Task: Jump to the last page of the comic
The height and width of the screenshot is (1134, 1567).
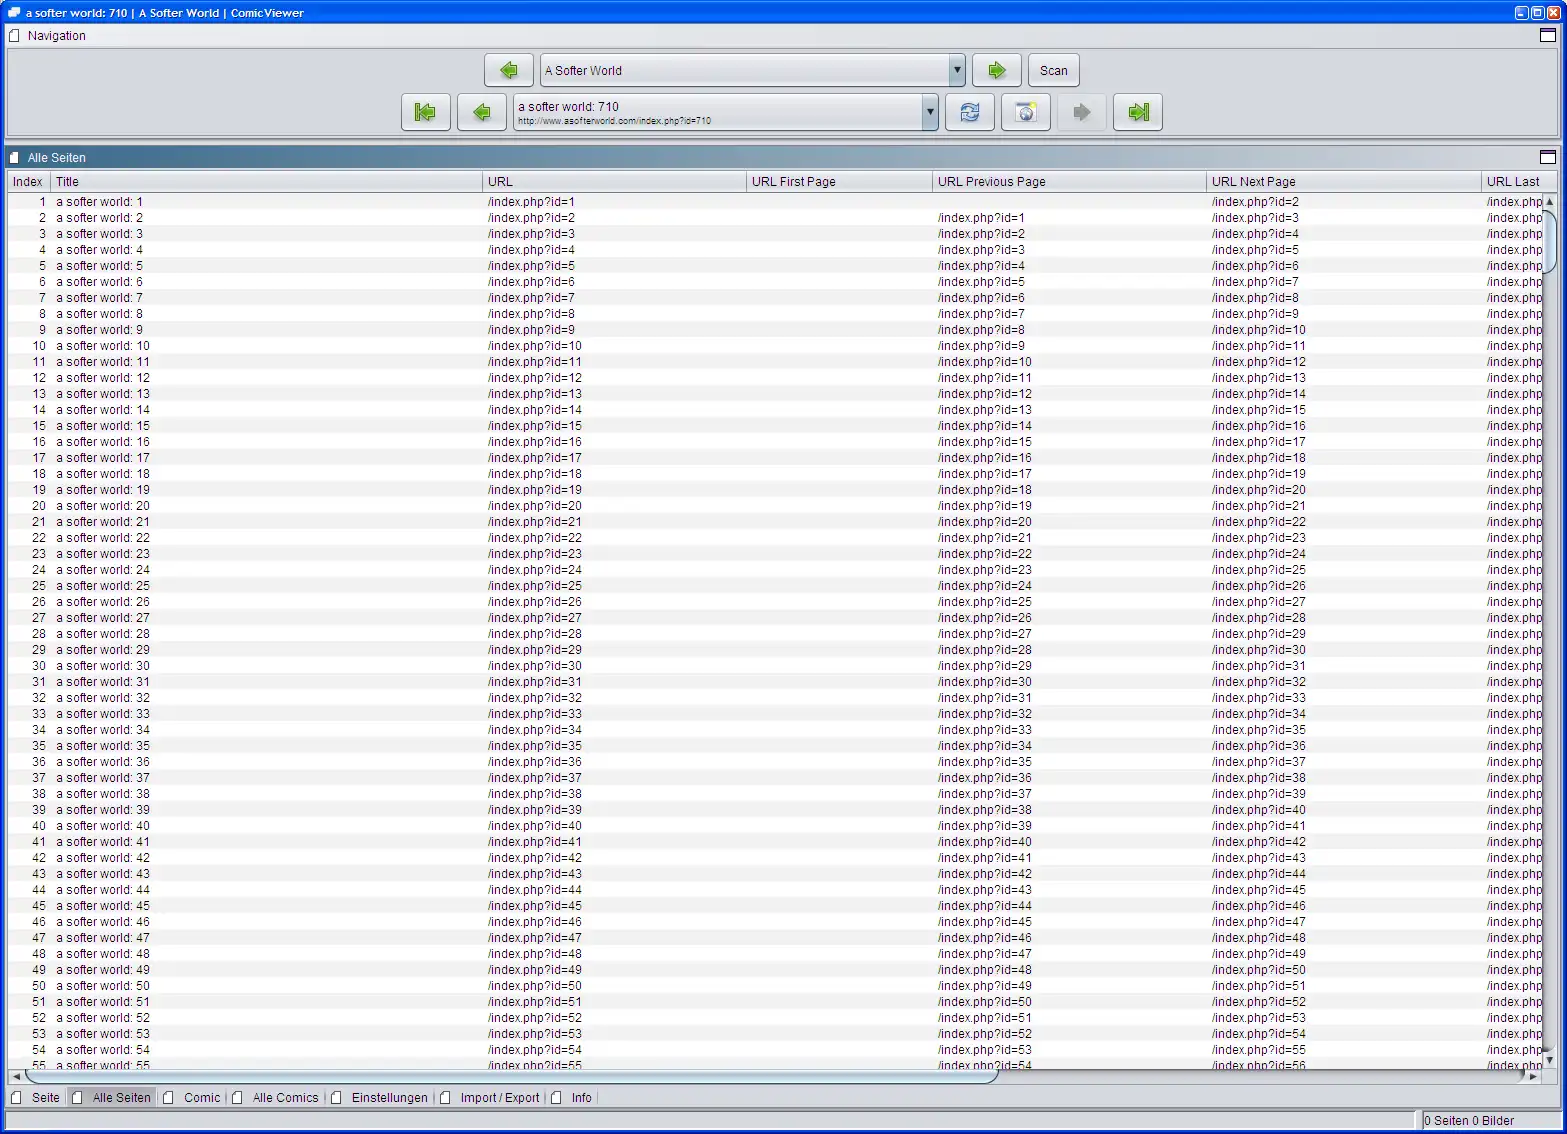Action: coord(1138,112)
